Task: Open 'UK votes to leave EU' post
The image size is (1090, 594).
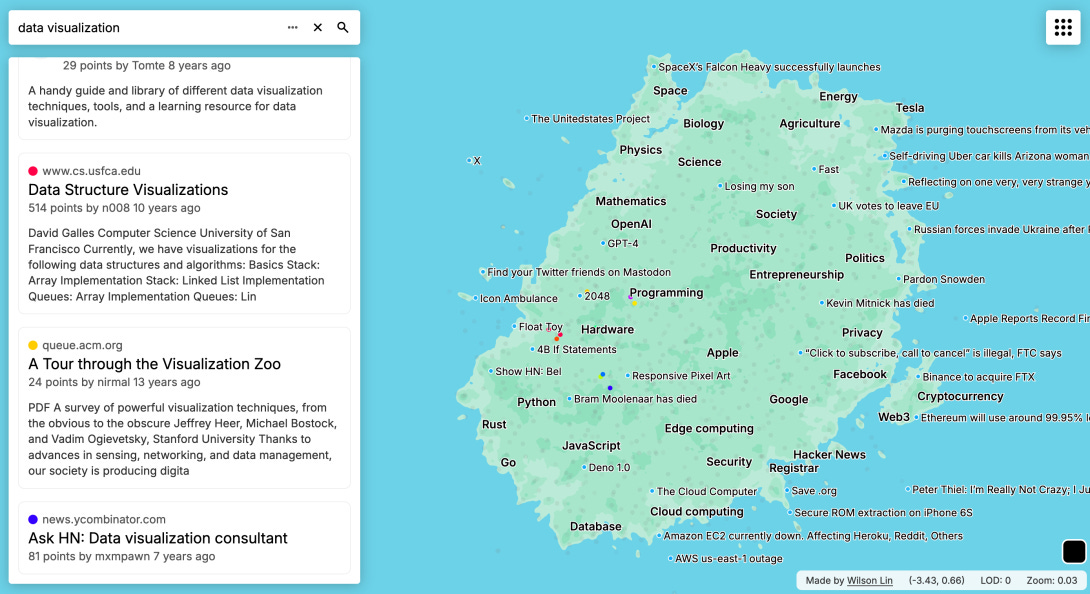Action: (x=888, y=206)
